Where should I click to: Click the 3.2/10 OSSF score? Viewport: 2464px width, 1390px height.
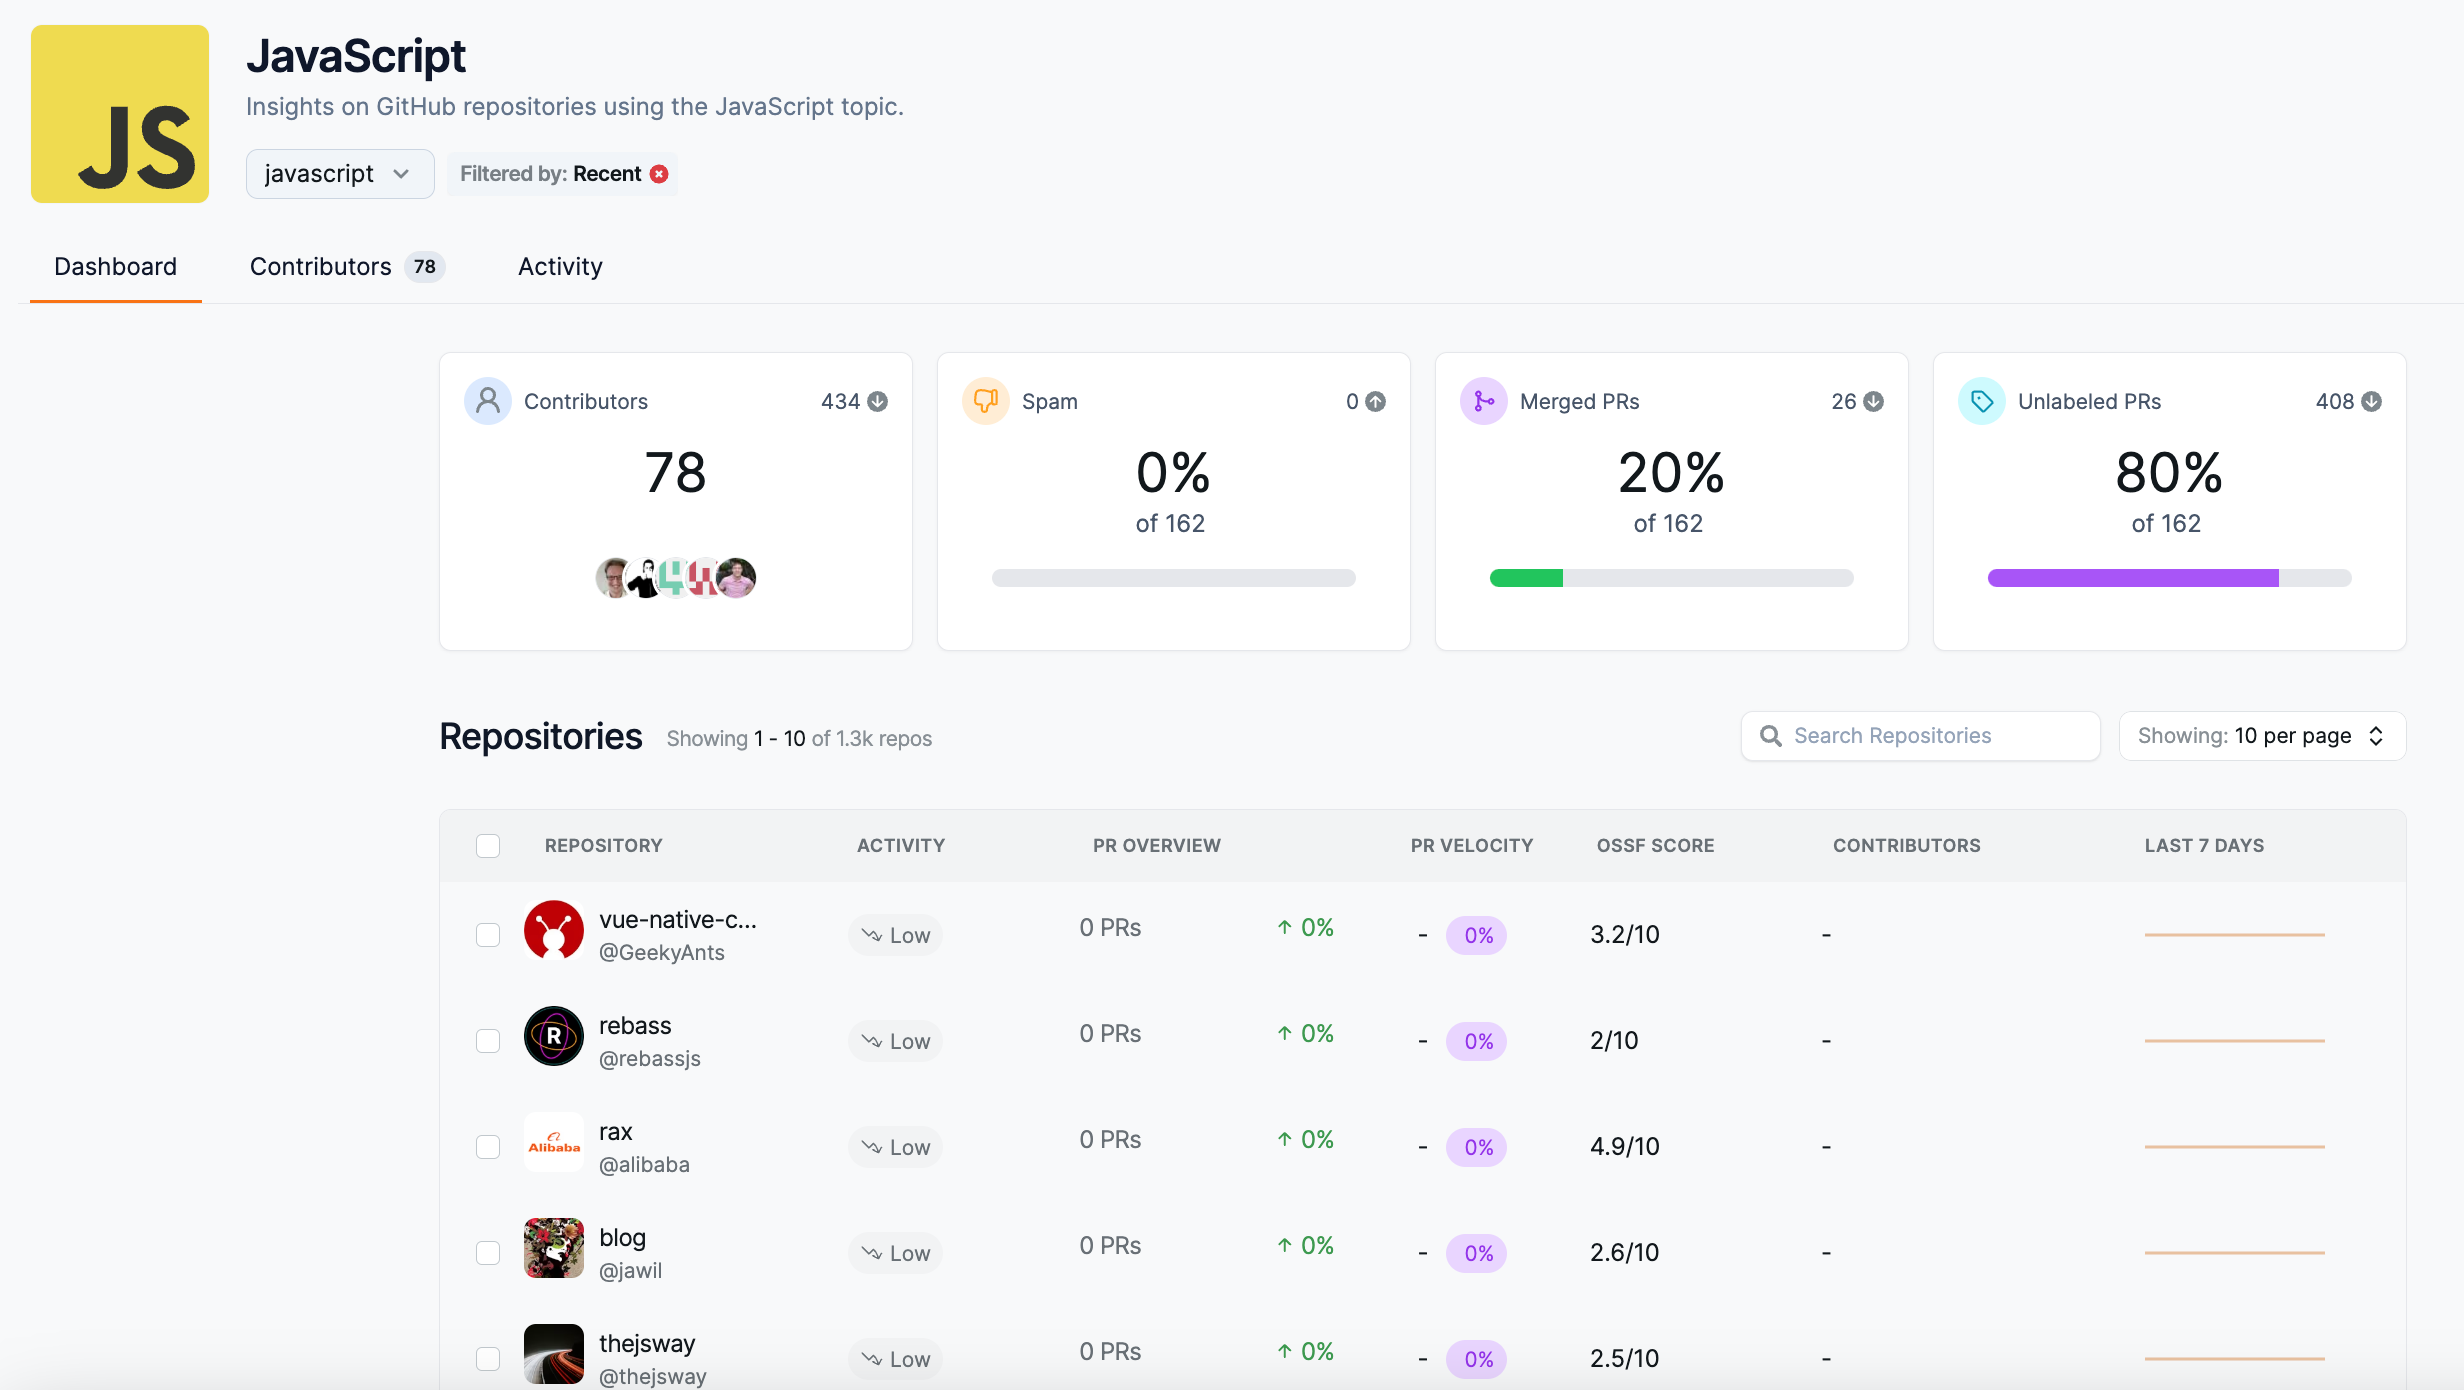pyautogui.click(x=1625, y=935)
